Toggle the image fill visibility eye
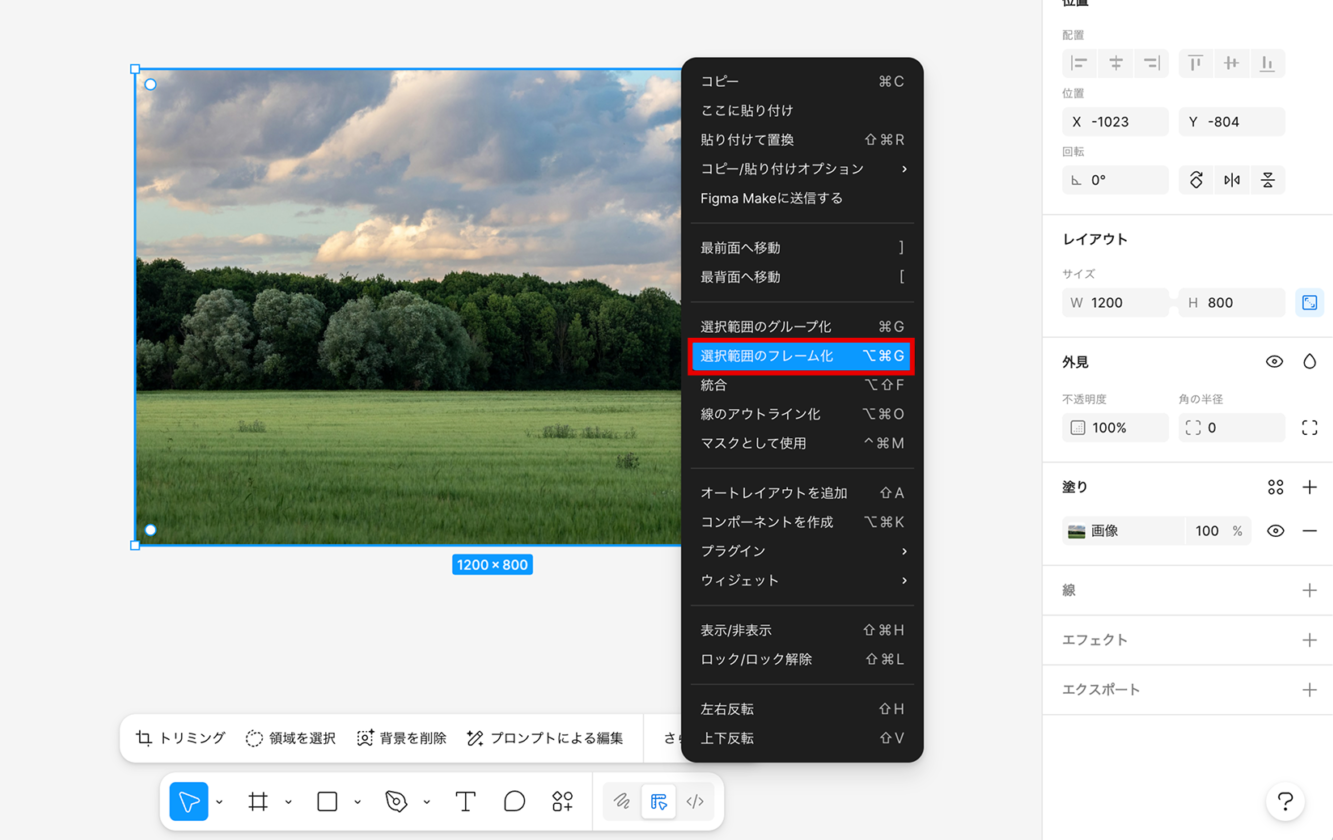1333x840 pixels. [x=1275, y=531]
